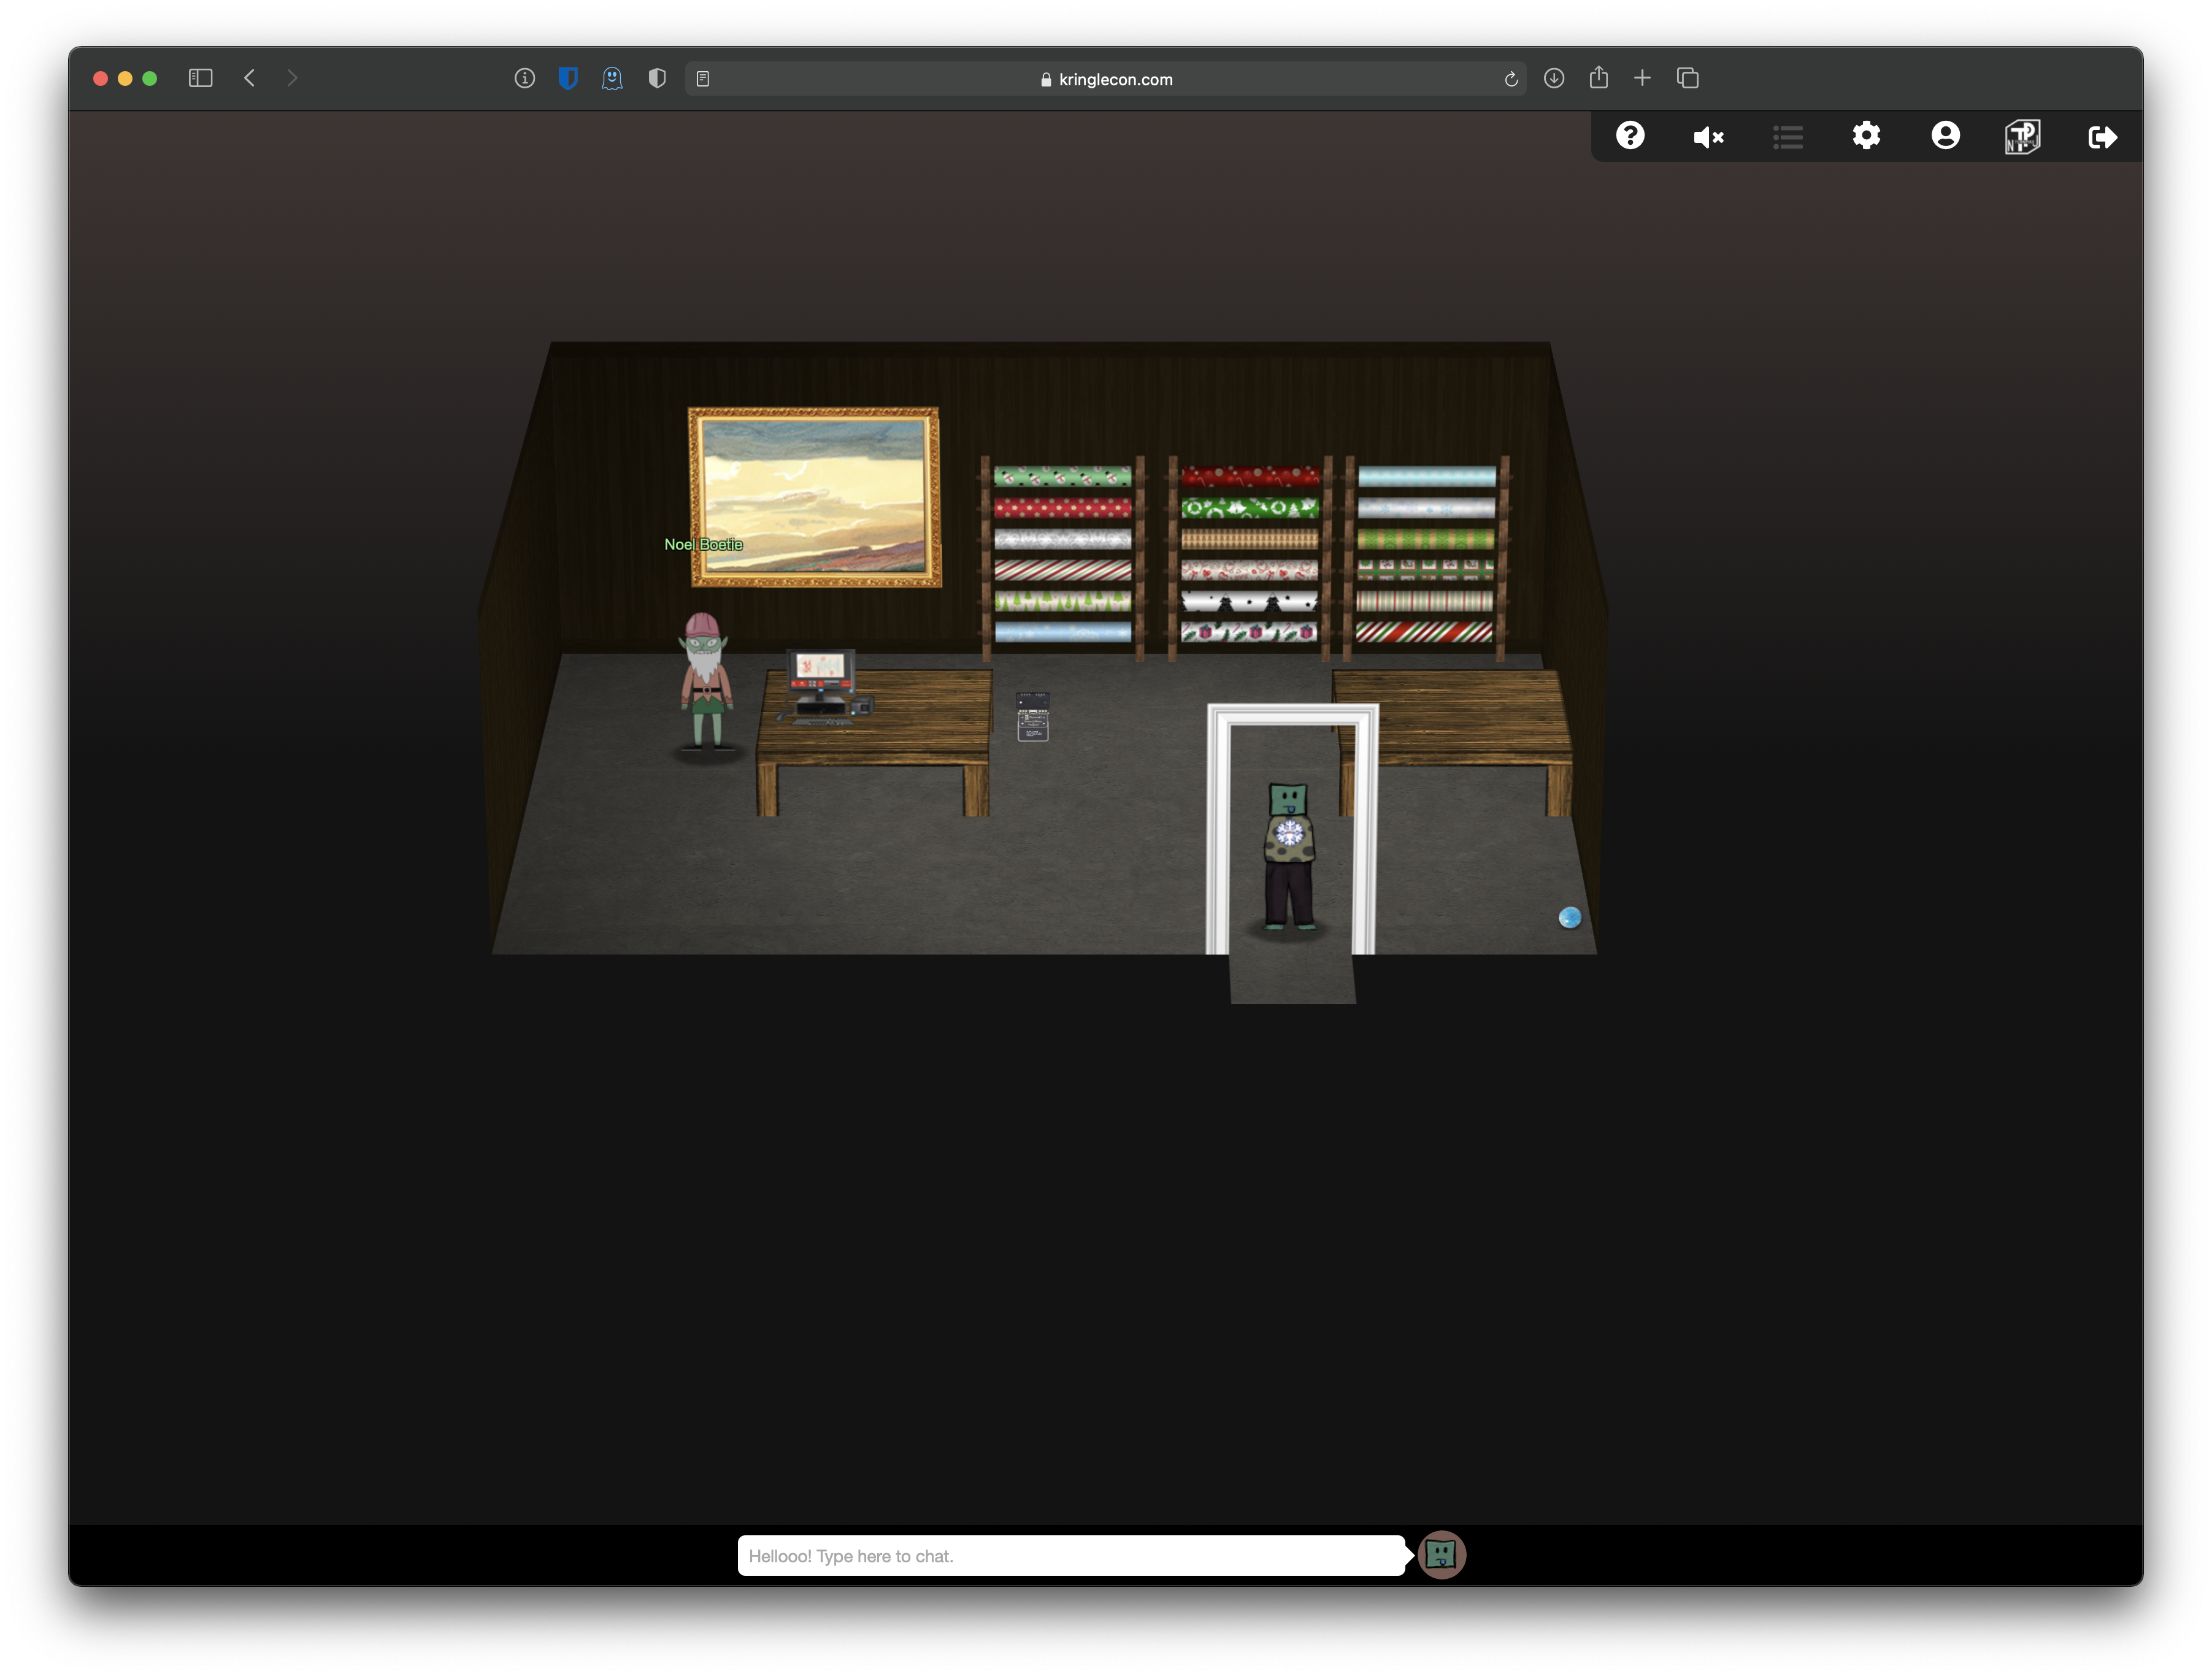Screen dimensions: 2212x1677
Task: Open the objectives list icon
Action: tap(1787, 137)
